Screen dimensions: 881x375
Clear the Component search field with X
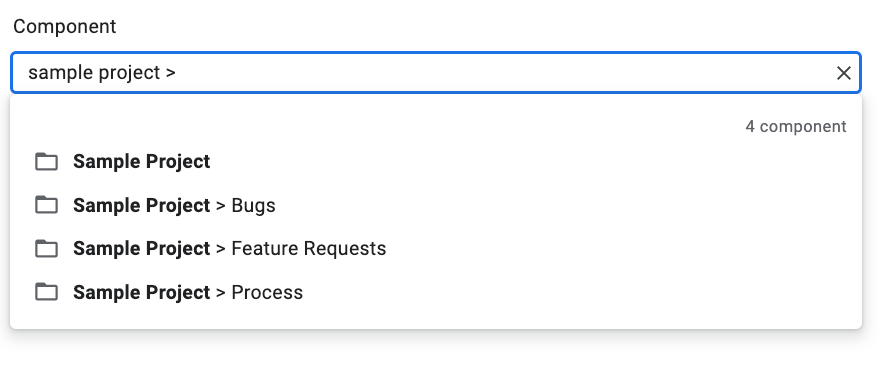843,73
